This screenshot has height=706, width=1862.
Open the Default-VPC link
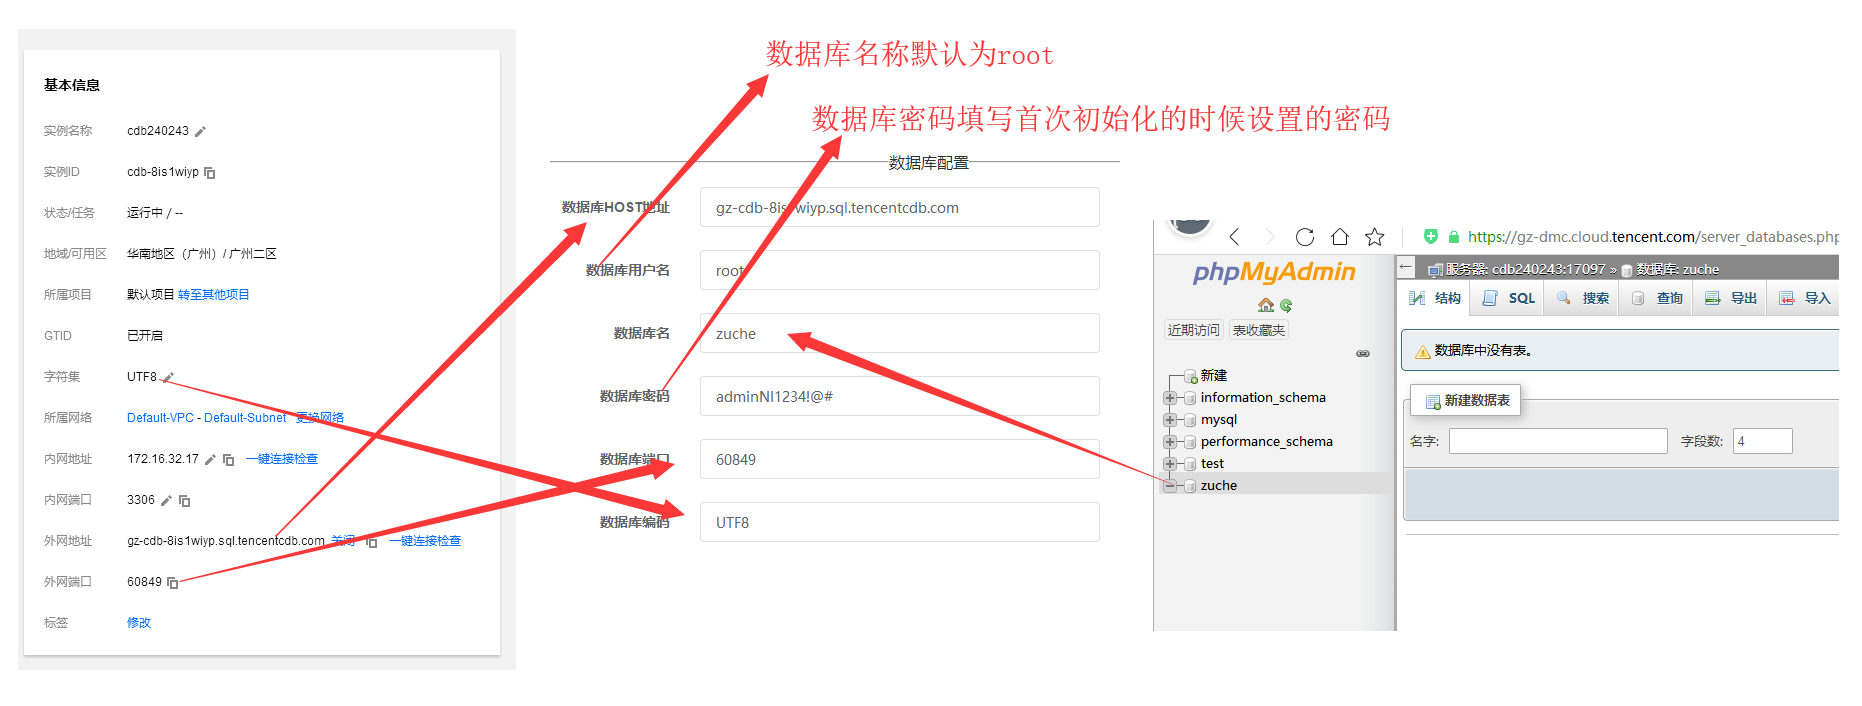160,418
